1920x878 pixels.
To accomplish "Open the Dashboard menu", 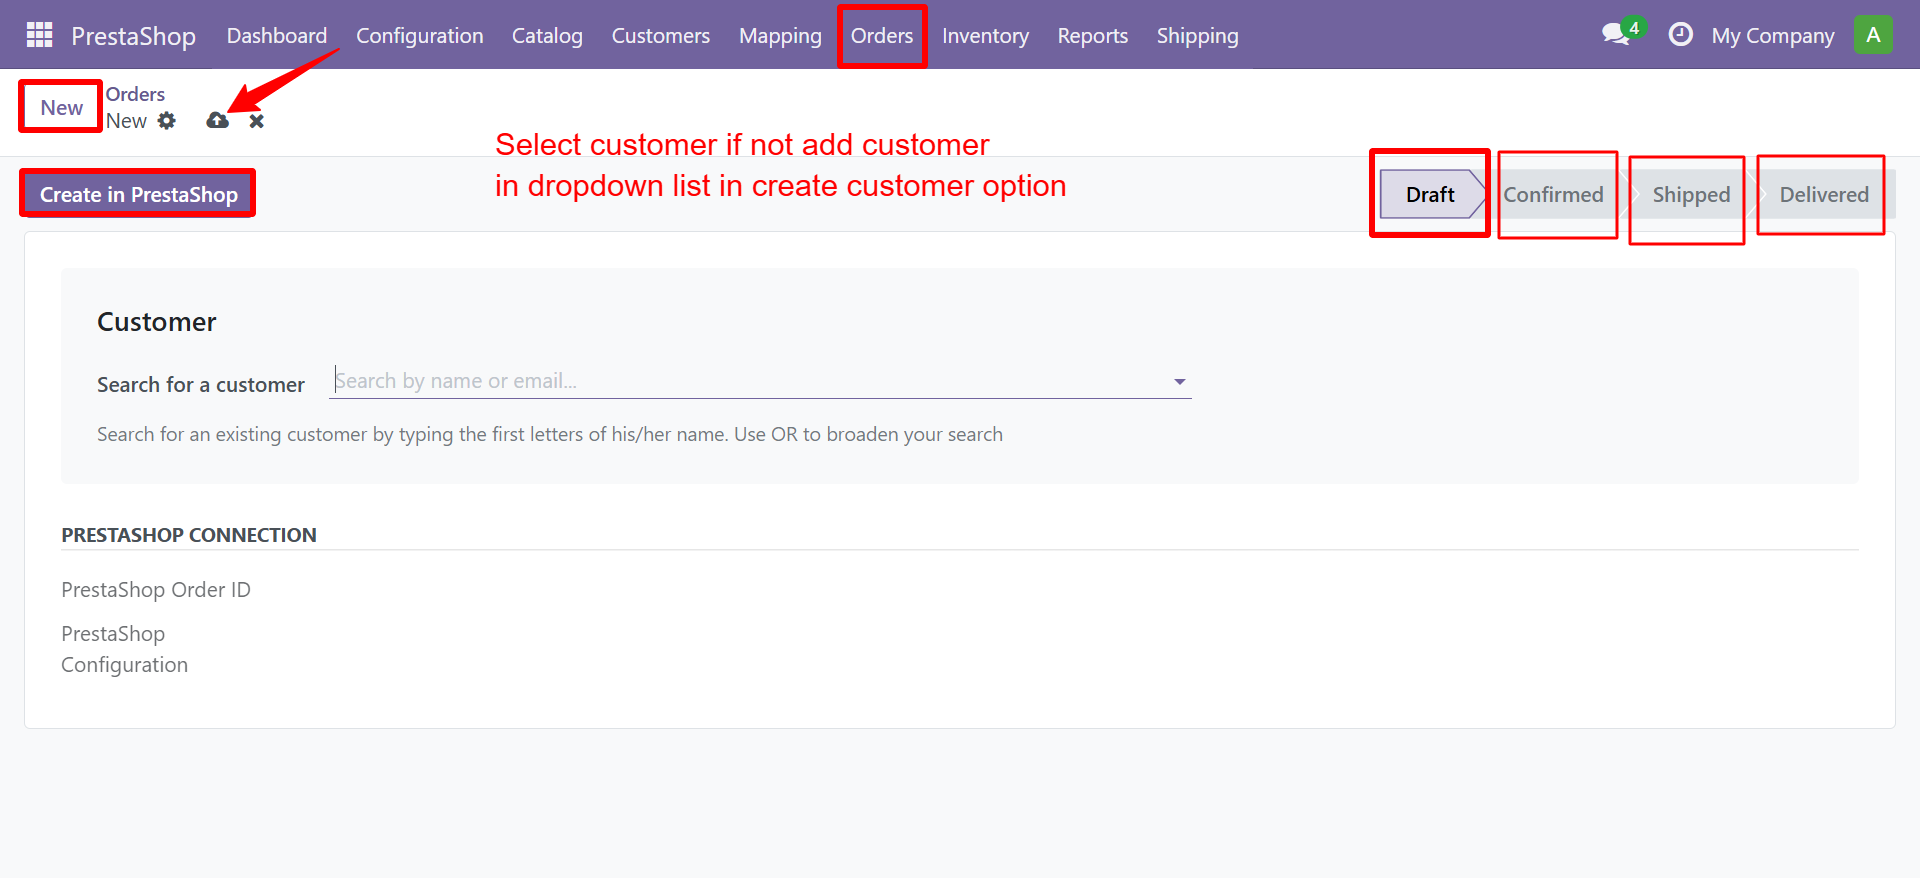I will [277, 36].
